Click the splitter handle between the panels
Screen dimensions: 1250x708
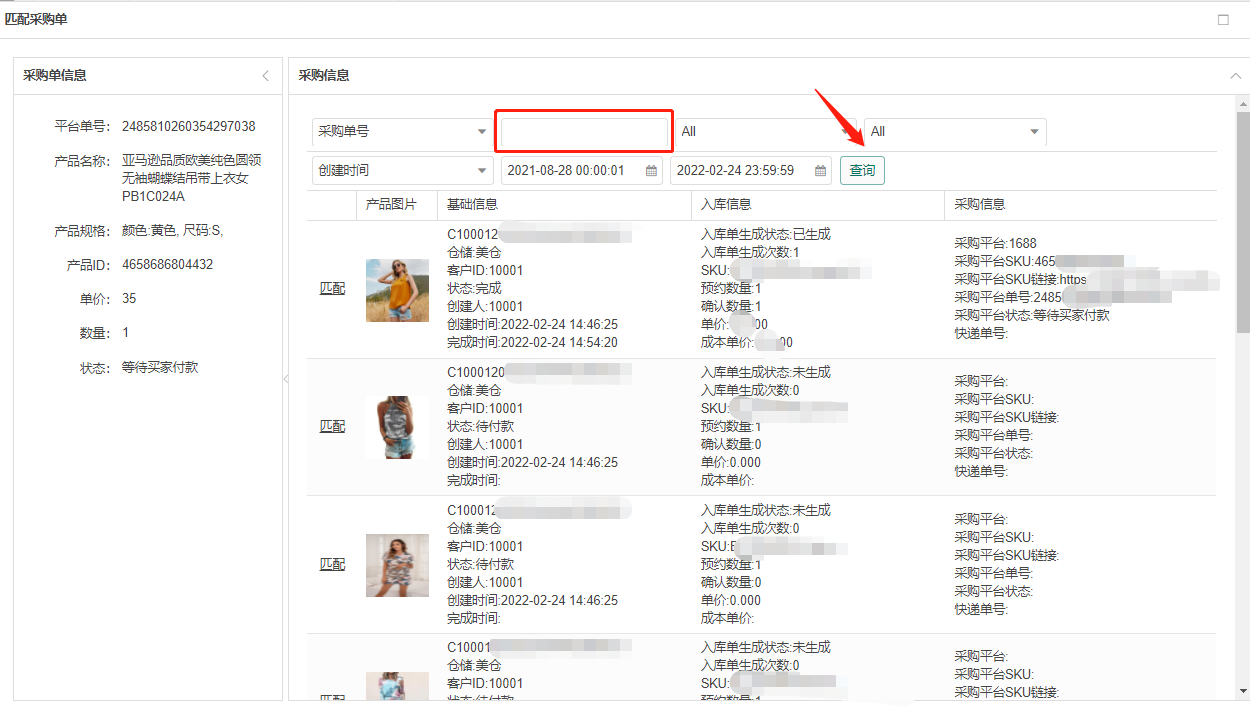coord(285,379)
